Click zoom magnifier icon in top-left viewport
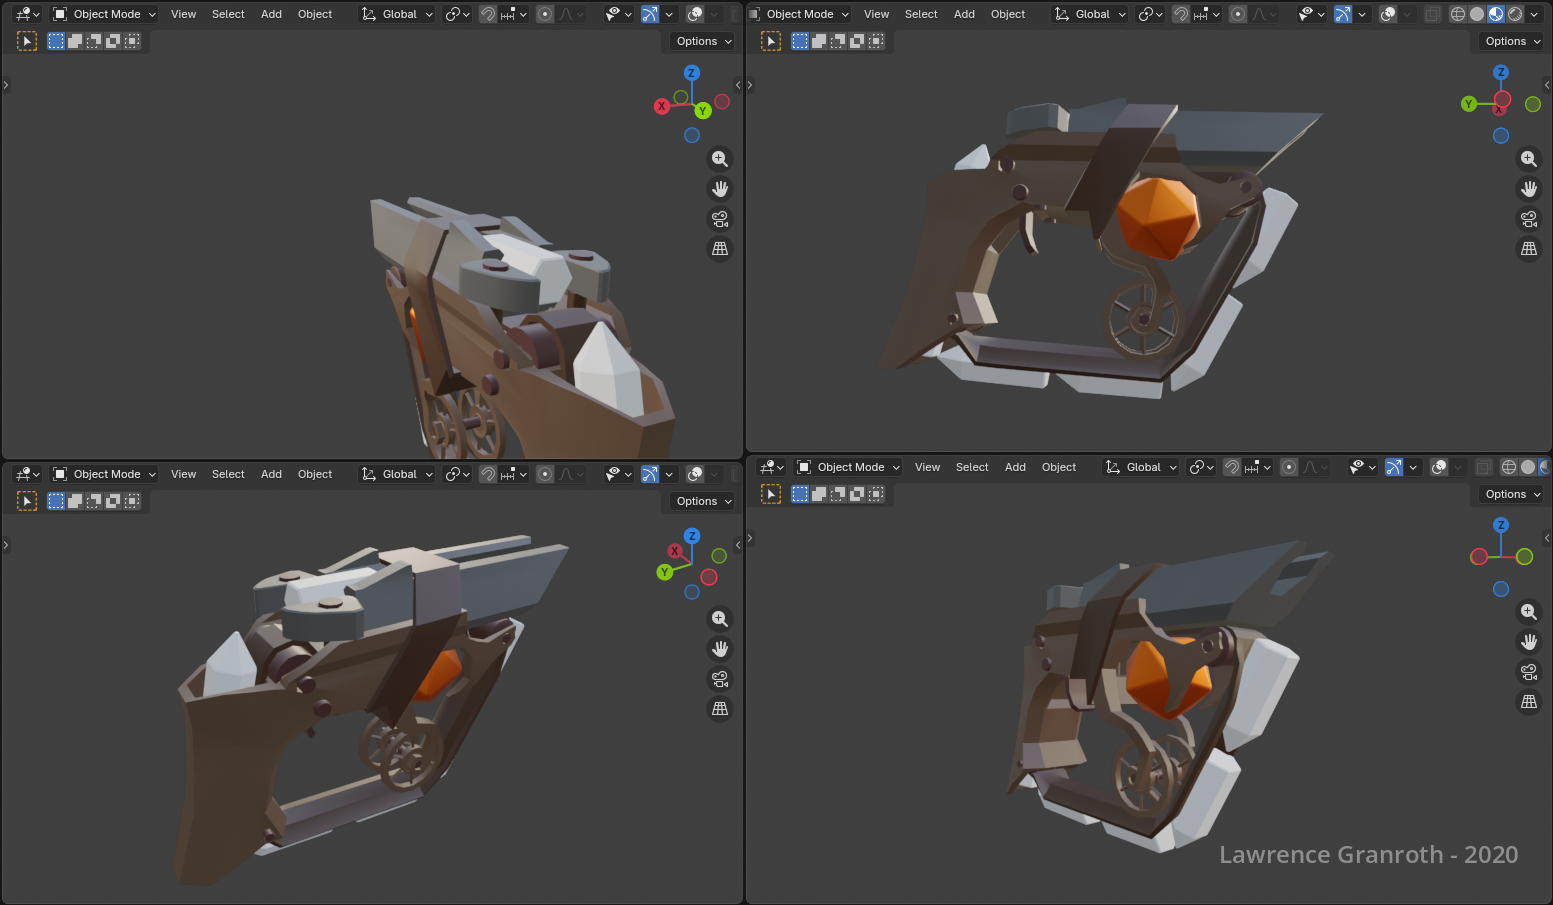 [x=719, y=159]
